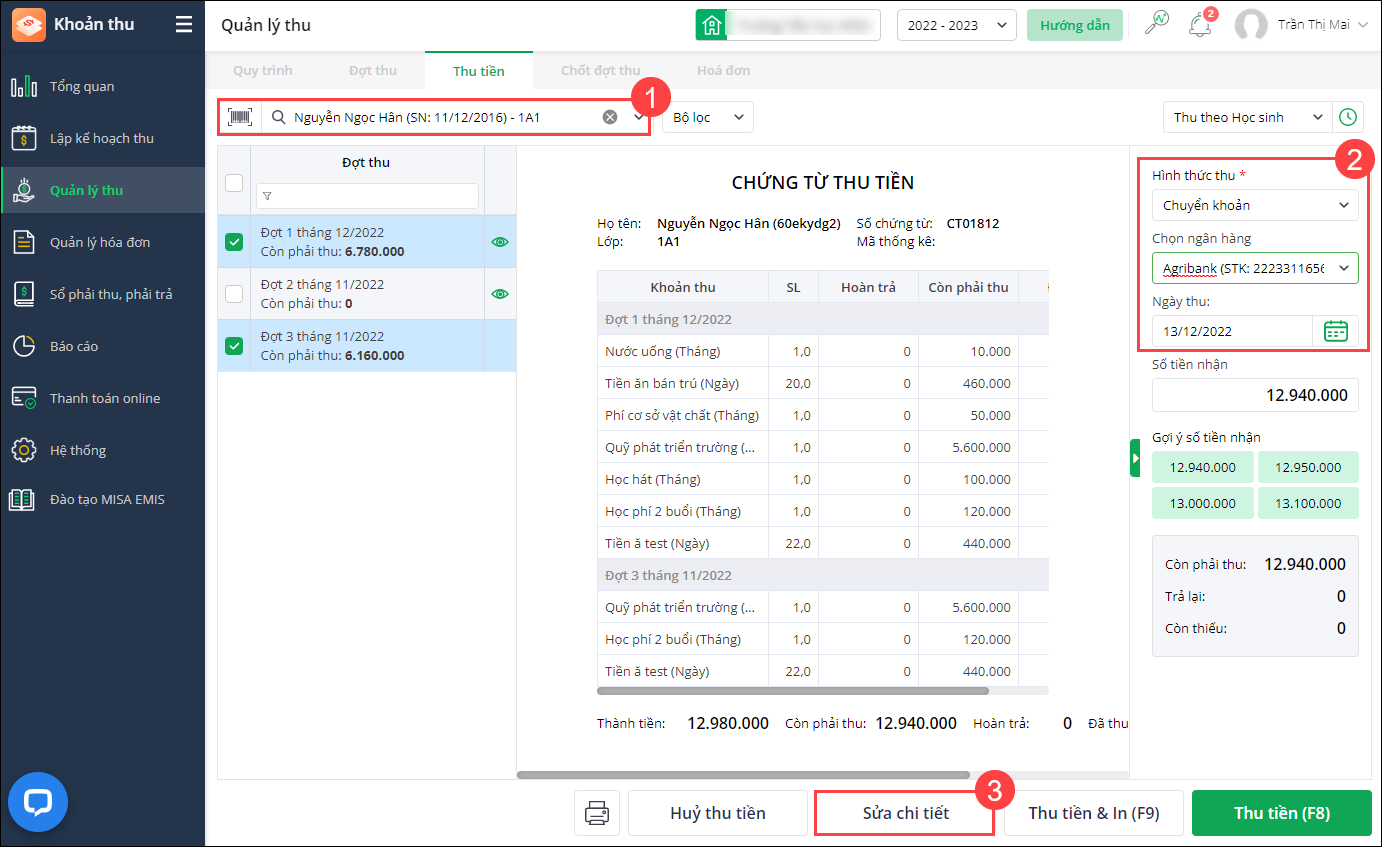
Task: Open Lập kế hoạch thu section
Action: [102, 138]
